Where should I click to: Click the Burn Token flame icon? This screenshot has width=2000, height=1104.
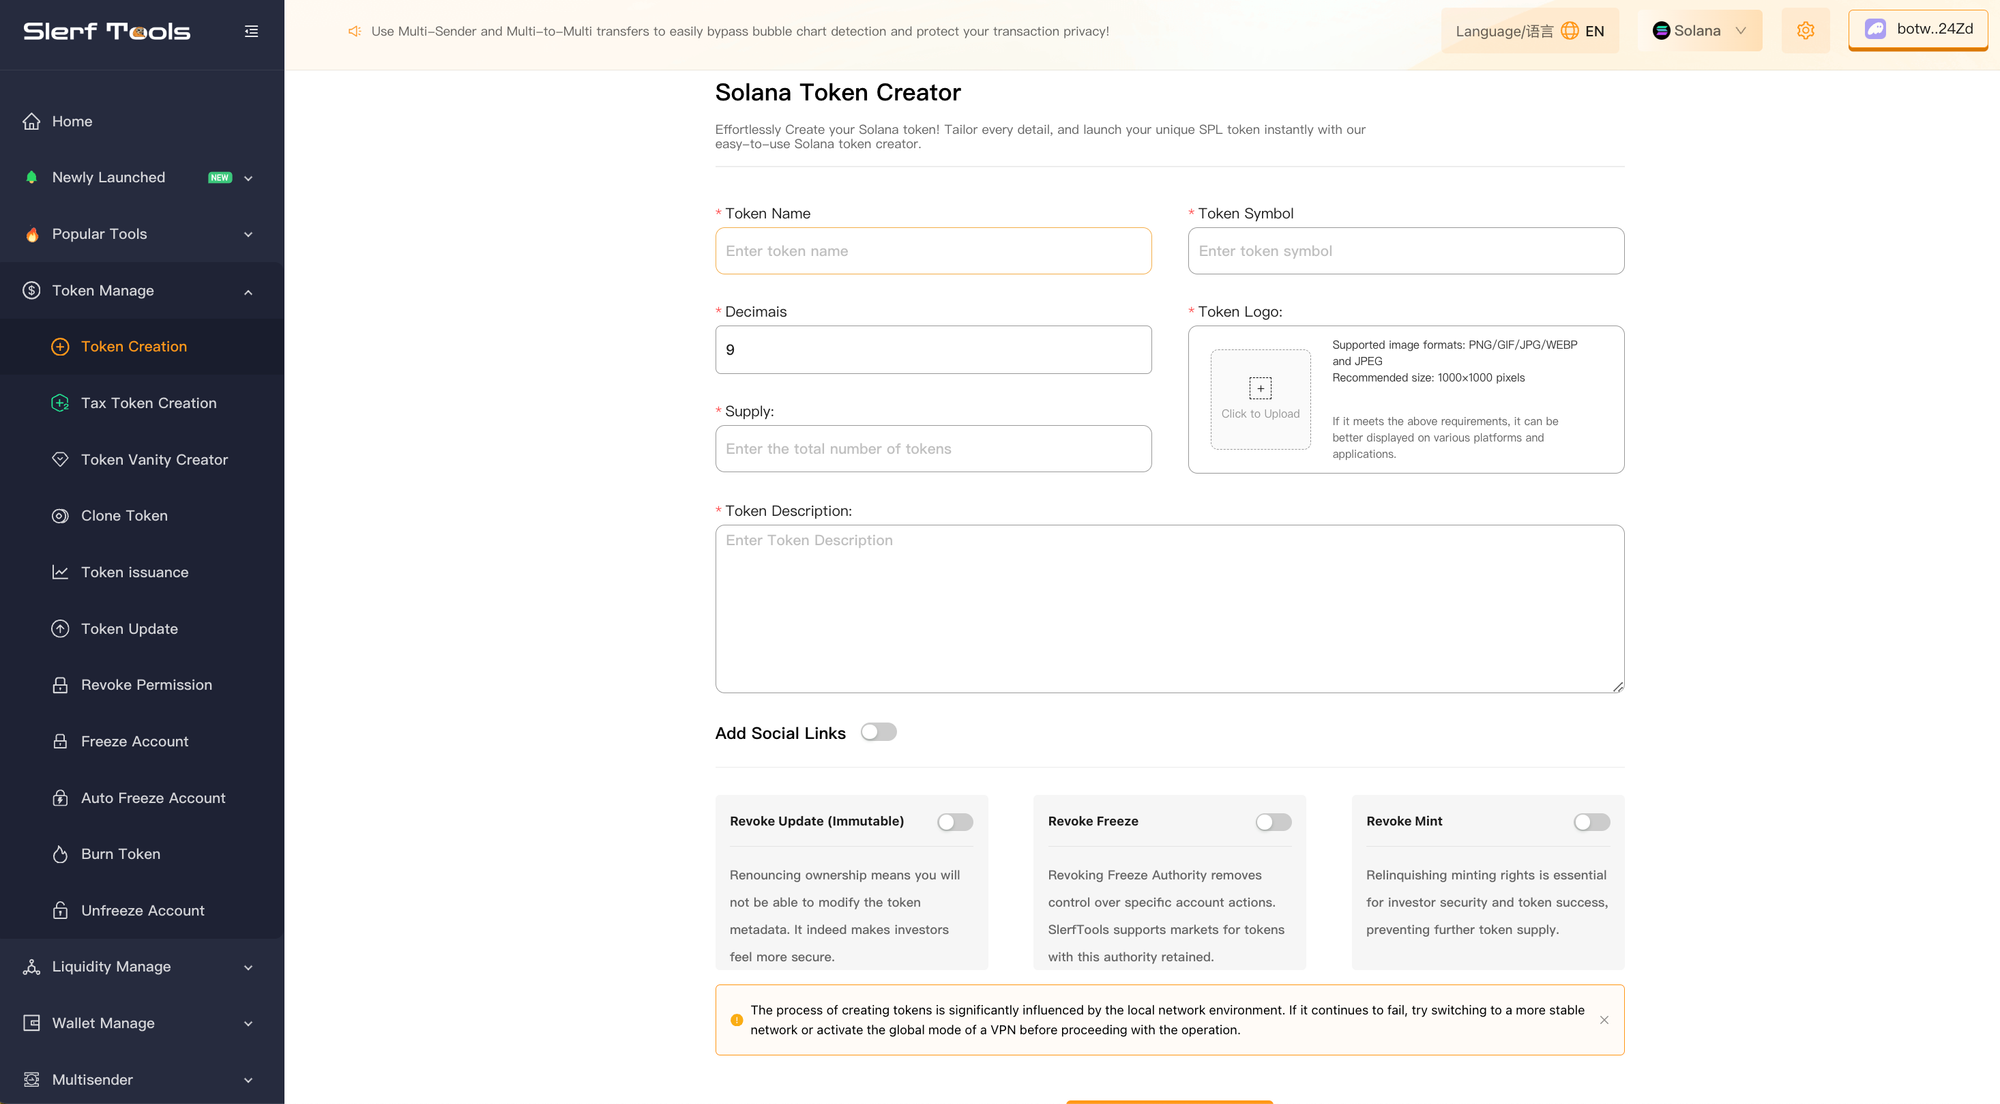60,854
